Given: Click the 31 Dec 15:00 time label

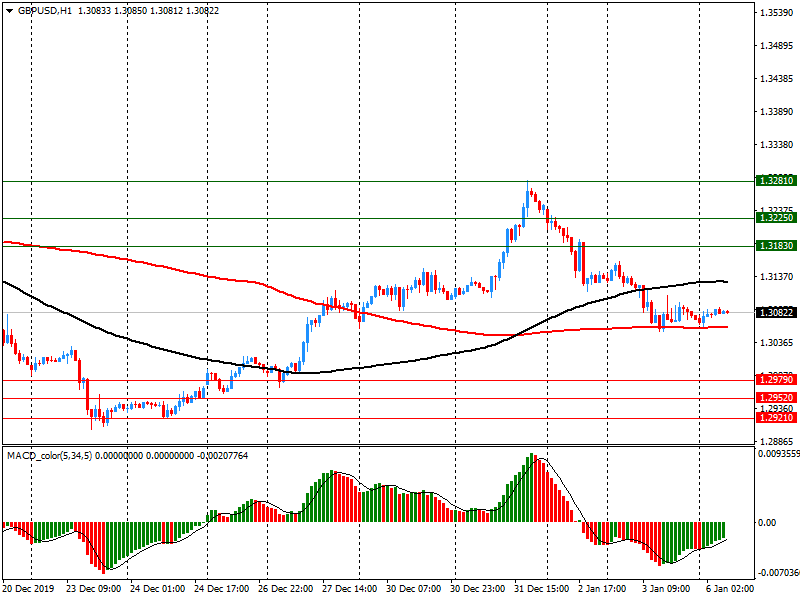Looking at the screenshot, I should pos(541,589).
